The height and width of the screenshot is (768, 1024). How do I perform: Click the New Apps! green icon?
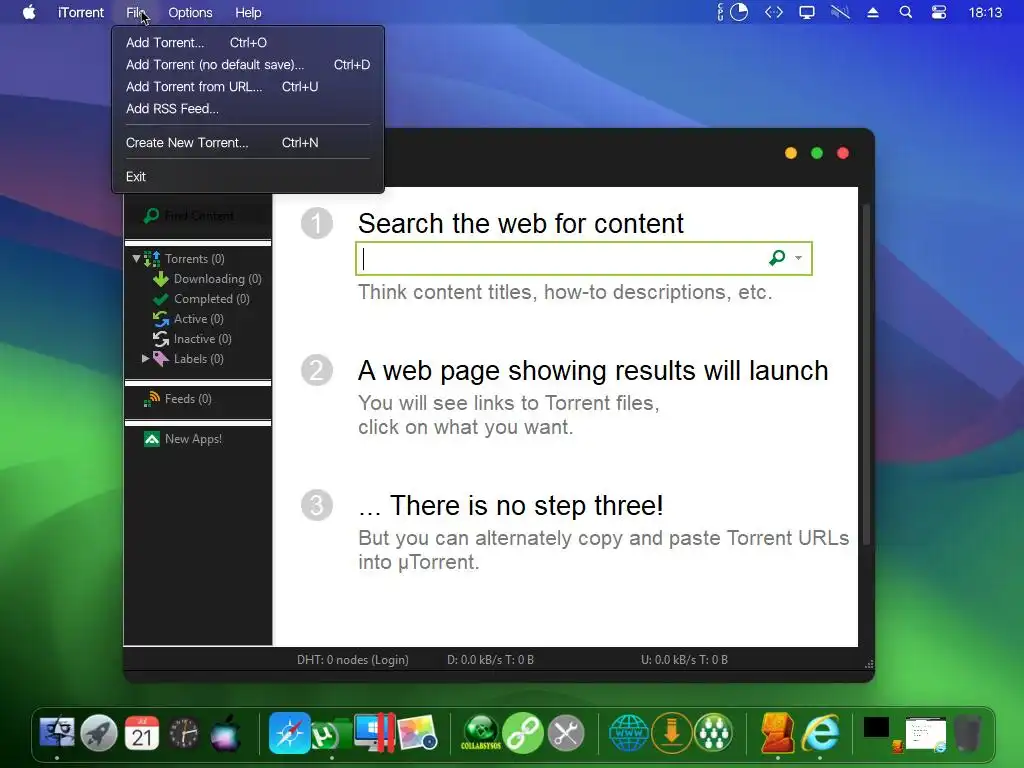click(152, 439)
